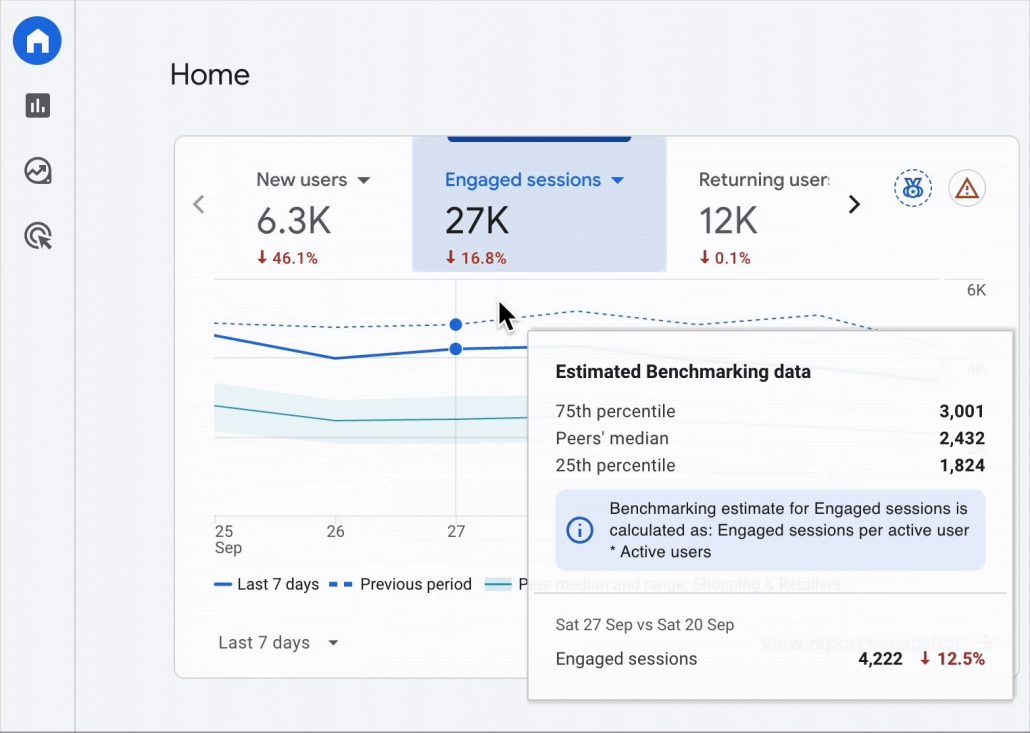The height and width of the screenshot is (733, 1030).
Task: Show more metrics with the right chevron
Action: [x=854, y=205]
